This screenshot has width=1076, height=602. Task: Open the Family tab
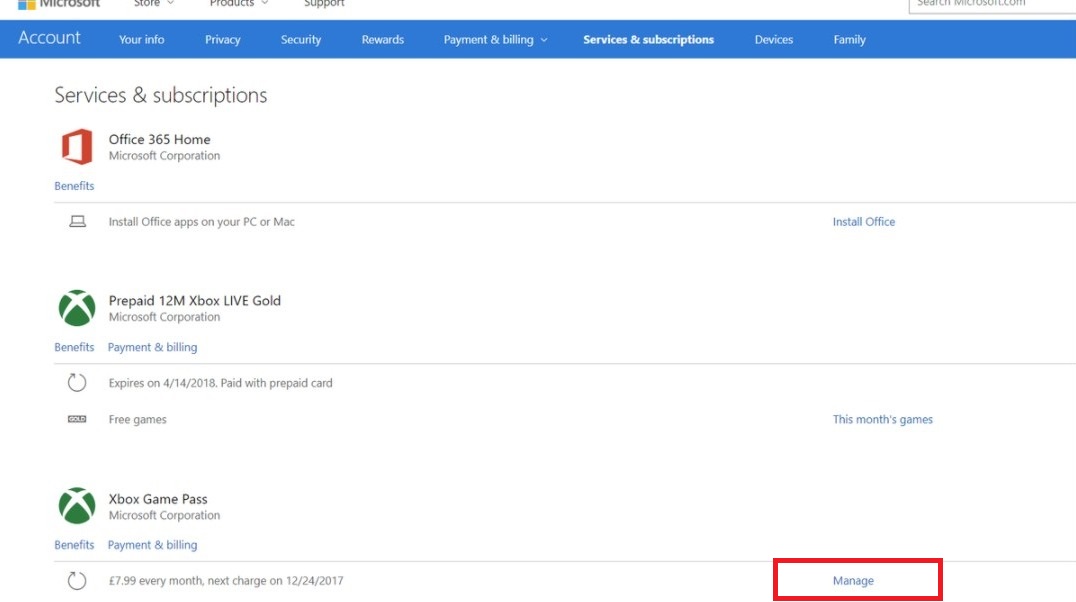click(849, 40)
